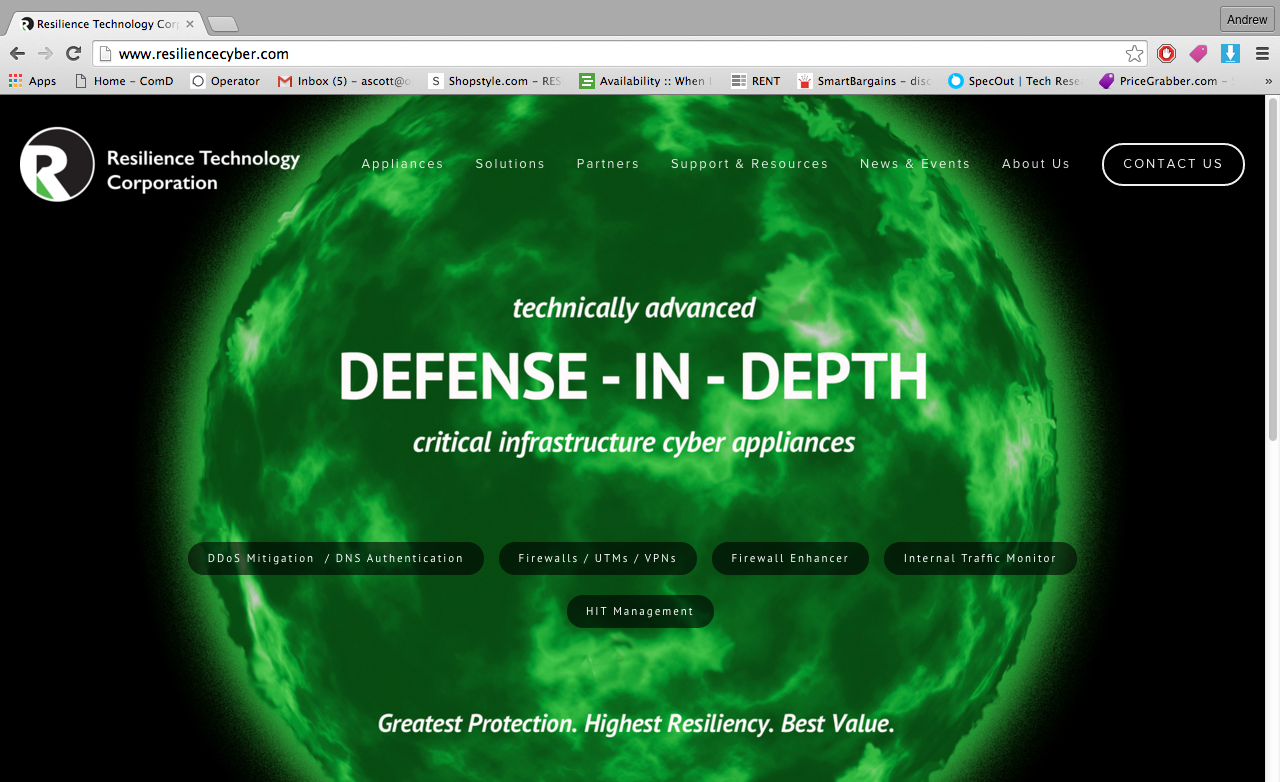Open the SpecOut Tech bookmark
The width and height of the screenshot is (1280, 782).
click(1015, 81)
